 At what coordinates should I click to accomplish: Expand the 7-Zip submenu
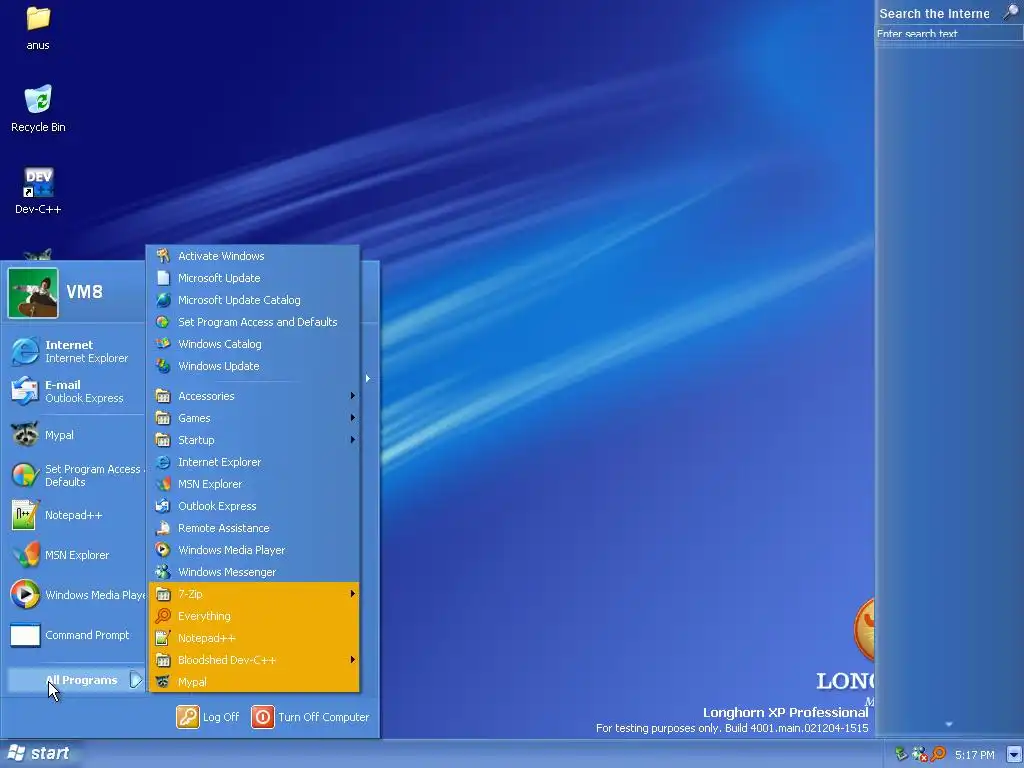pos(254,594)
